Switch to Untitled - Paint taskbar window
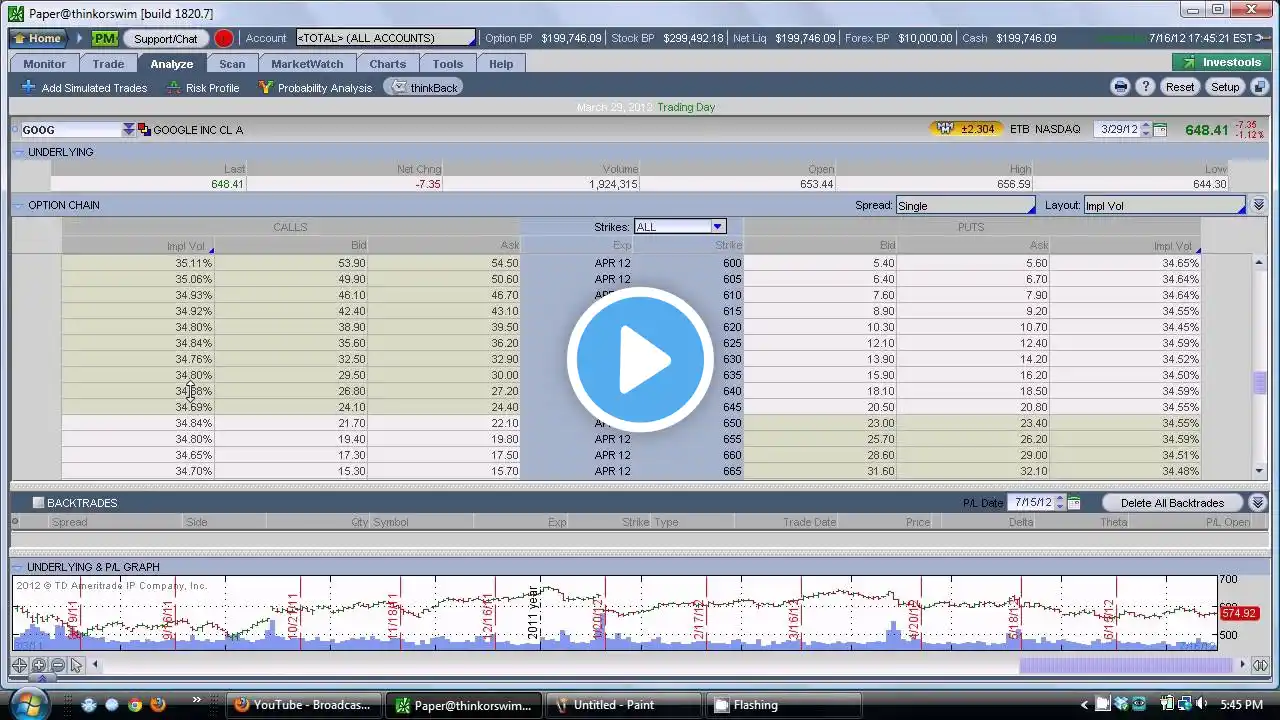 click(623, 705)
